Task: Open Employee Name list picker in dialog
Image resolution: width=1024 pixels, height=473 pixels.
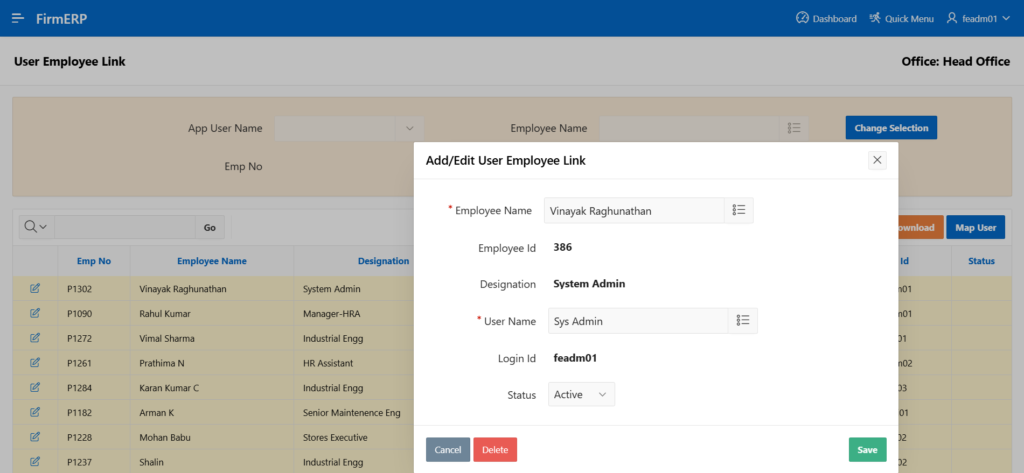Action: pos(739,210)
